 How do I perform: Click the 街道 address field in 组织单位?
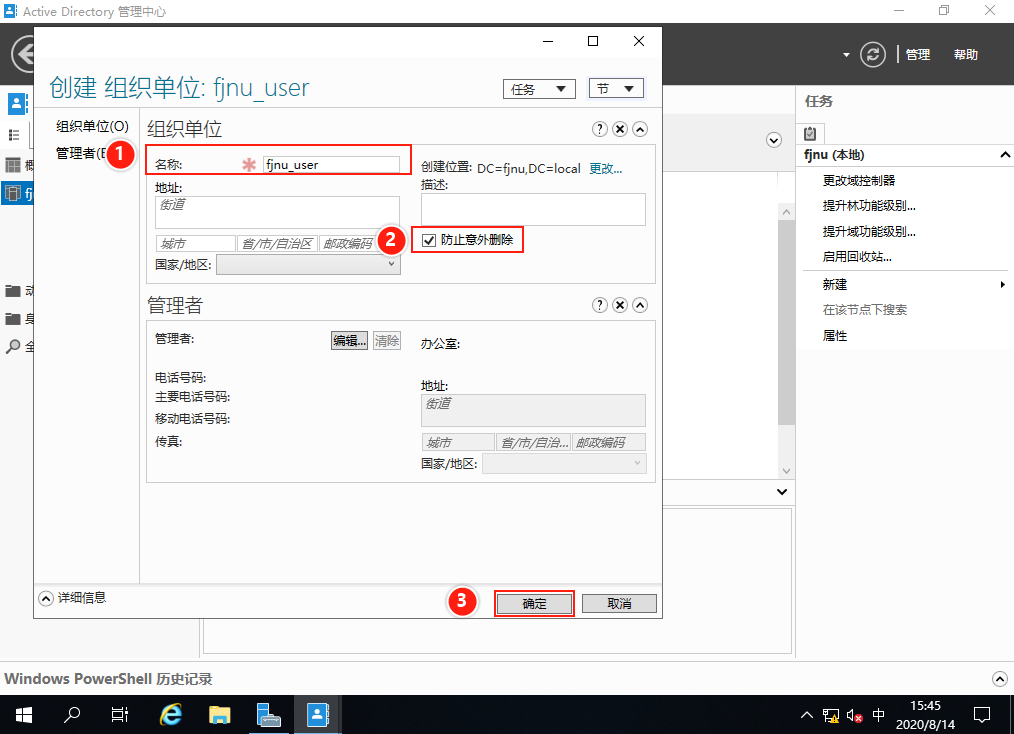[x=277, y=212]
